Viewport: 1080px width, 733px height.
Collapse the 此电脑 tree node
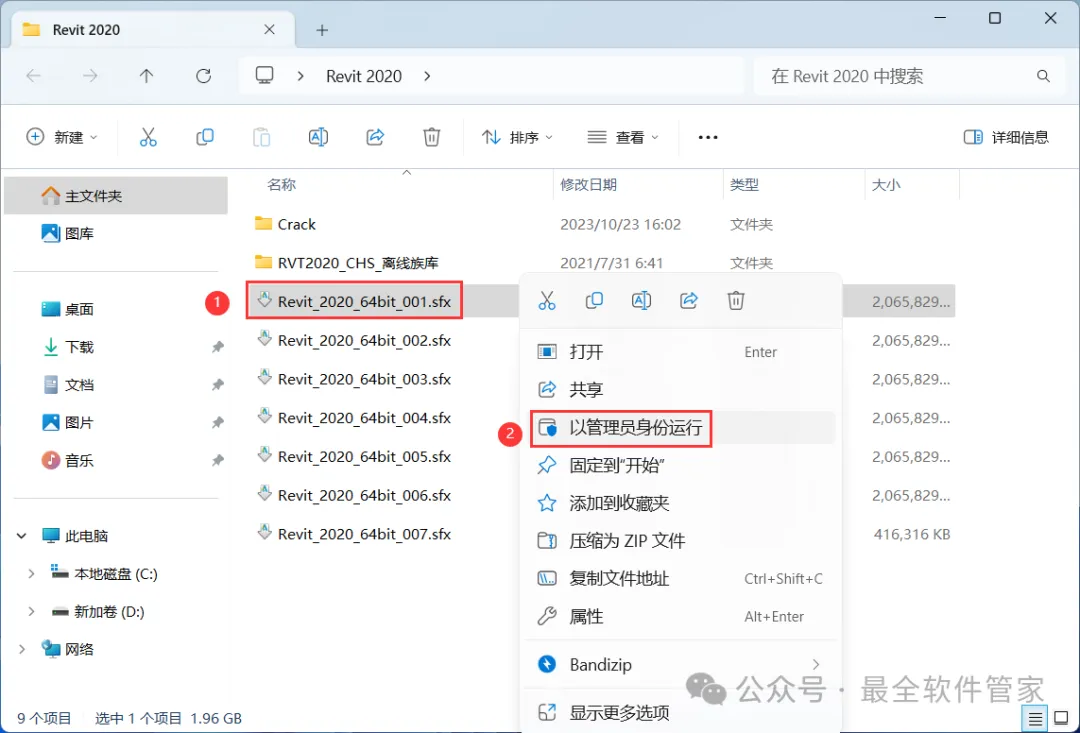pyautogui.click(x=22, y=536)
